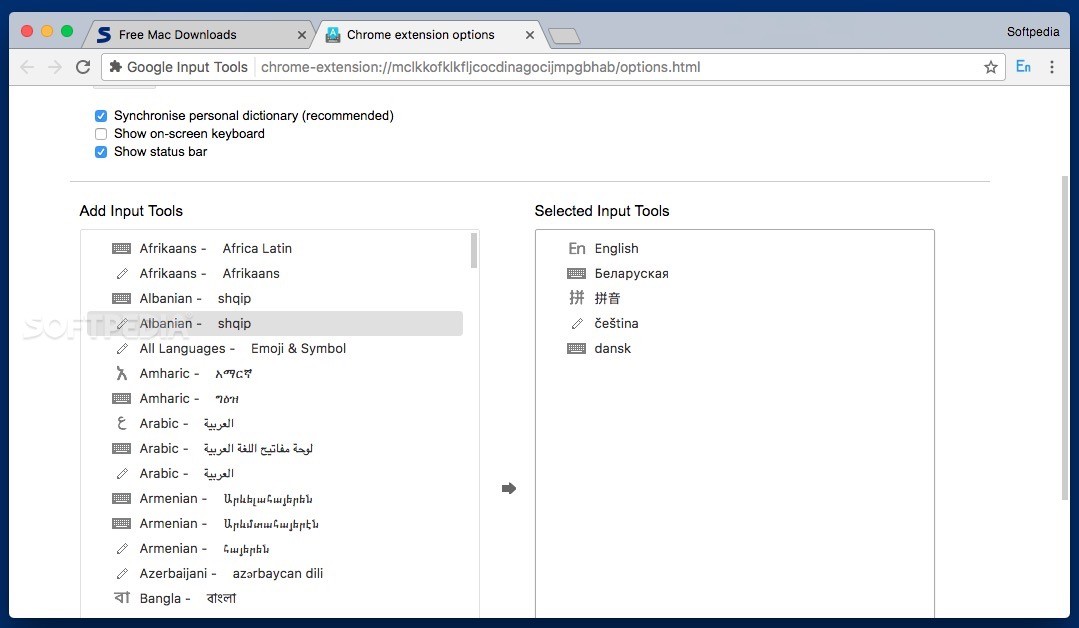Click the Softpedia profile label

pyautogui.click(x=1032, y=32)
